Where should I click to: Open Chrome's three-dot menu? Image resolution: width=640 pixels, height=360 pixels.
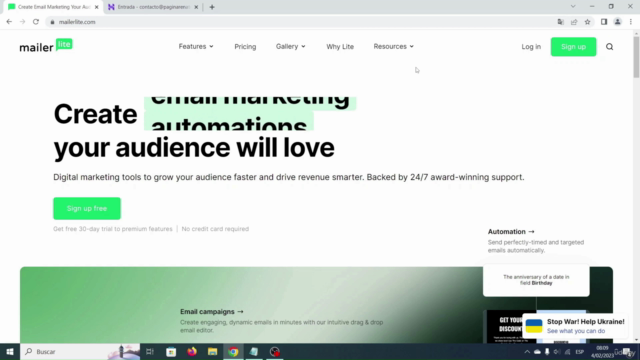pos(631,22)
